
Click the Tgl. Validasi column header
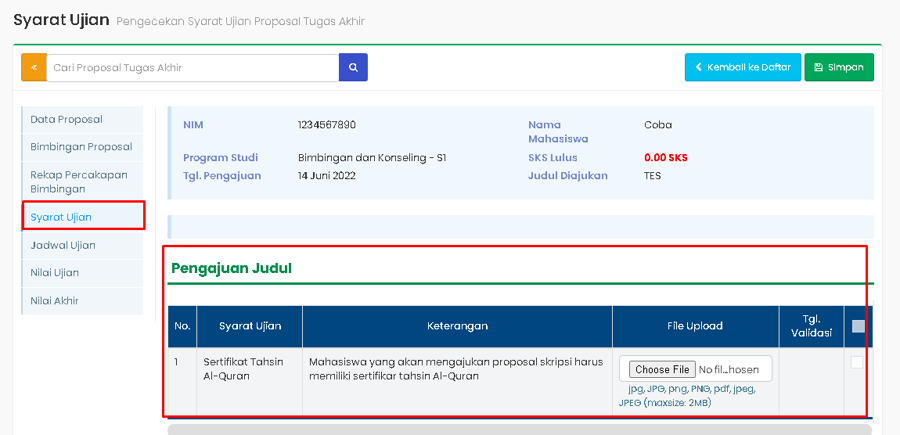810,326
